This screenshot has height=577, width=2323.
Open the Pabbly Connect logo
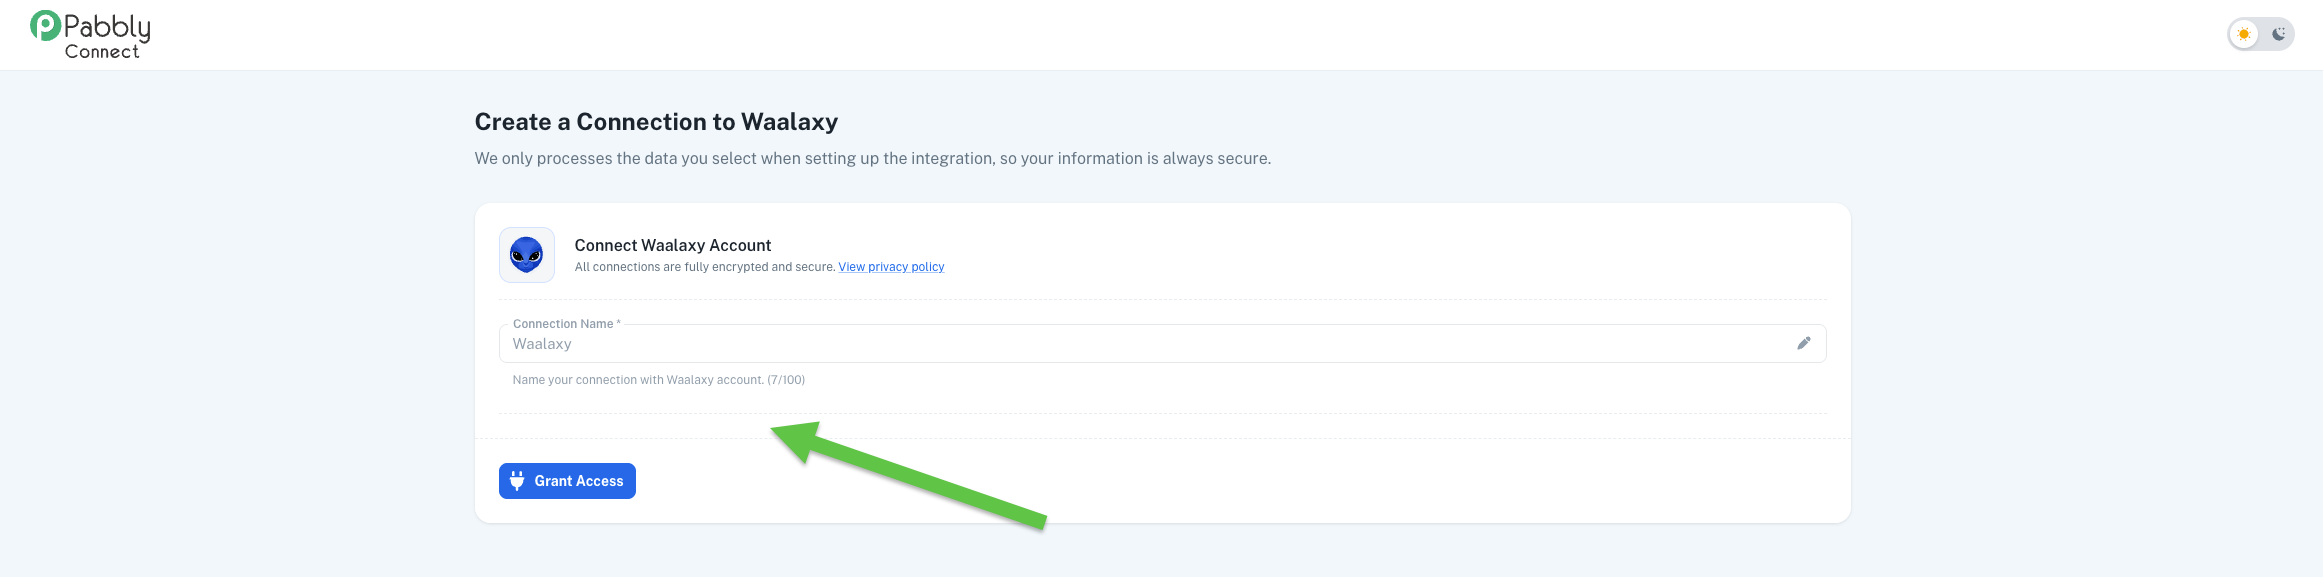click(90, 35)
